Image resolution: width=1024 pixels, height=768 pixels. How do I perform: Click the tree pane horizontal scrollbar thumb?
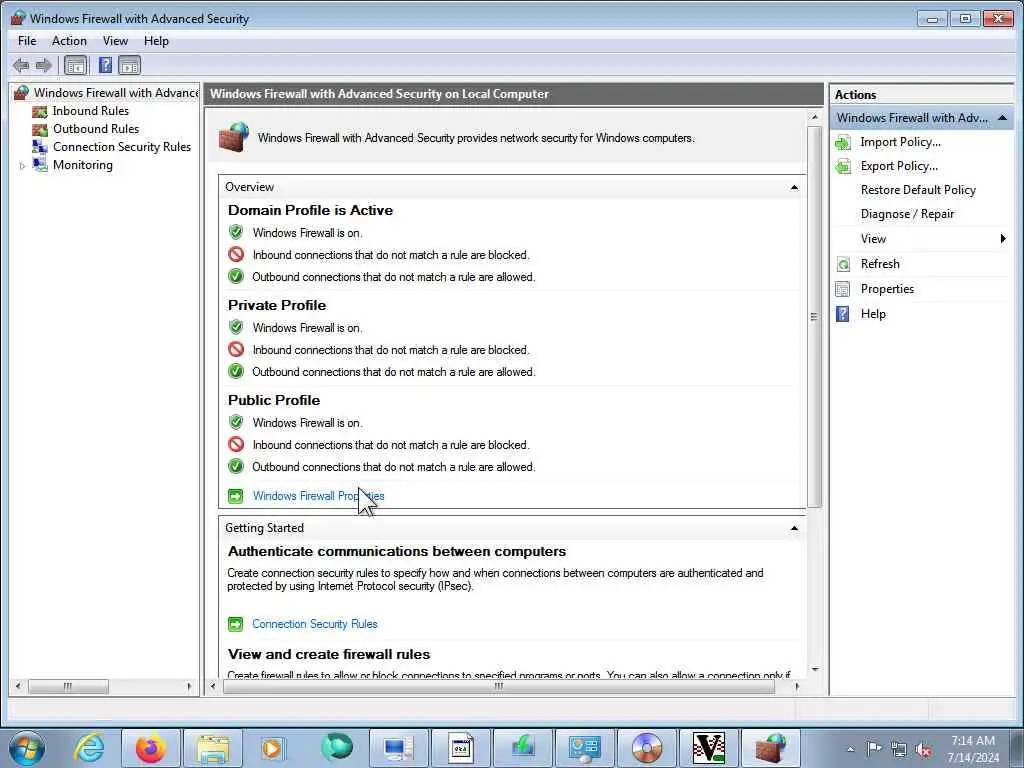tap(68, 686)
